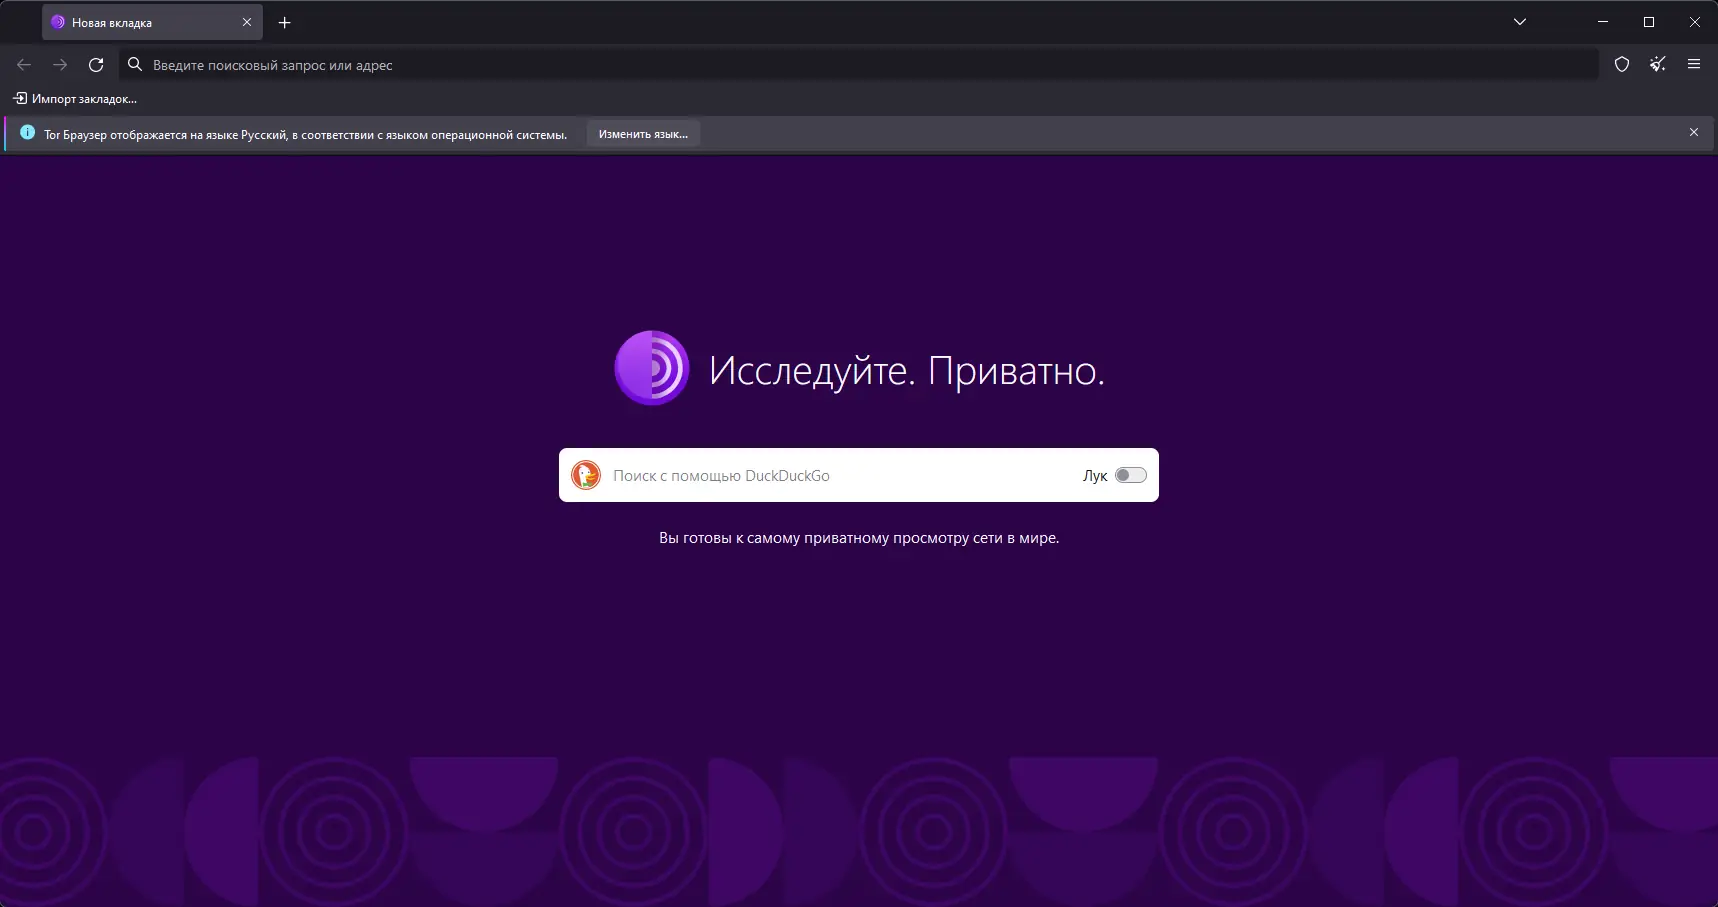Click Изменить язык in notification bar

pyautogui.click(x=642, y=133)
